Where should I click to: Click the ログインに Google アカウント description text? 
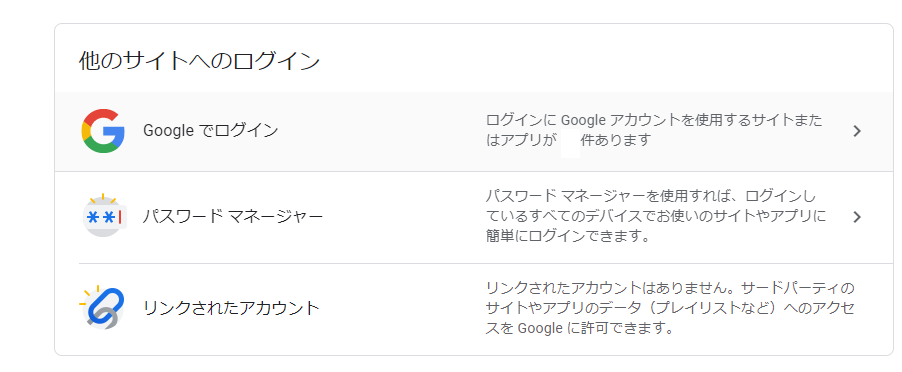654,130
